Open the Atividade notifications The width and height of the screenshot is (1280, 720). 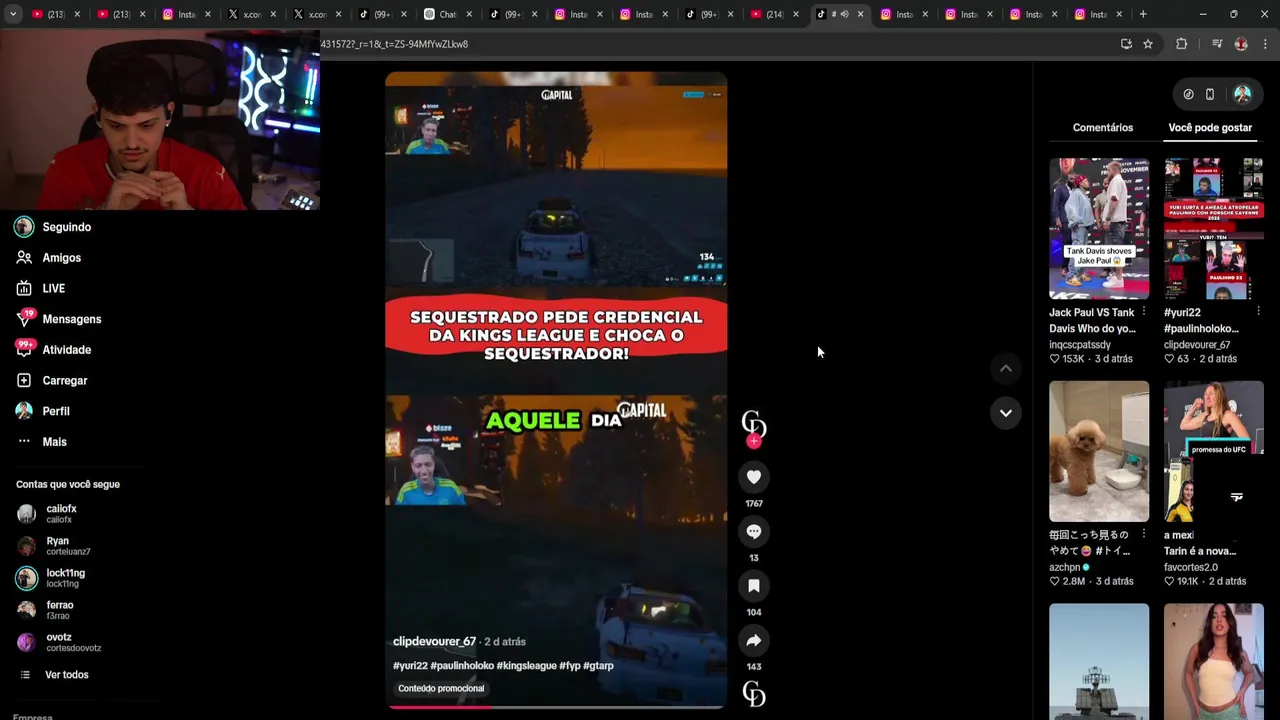[54, 350]
